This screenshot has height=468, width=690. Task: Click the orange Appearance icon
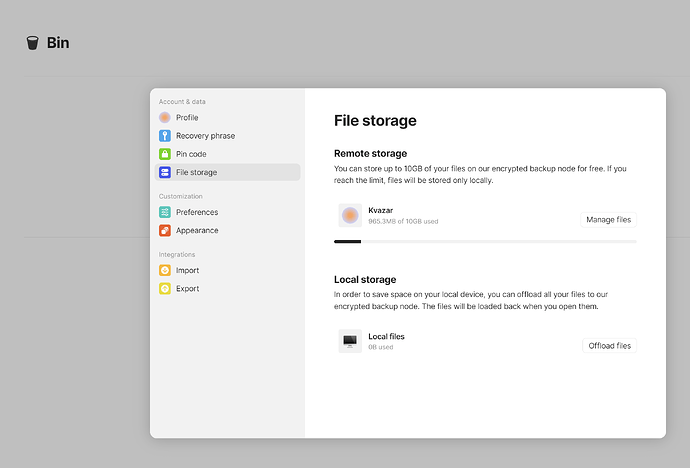165,230
